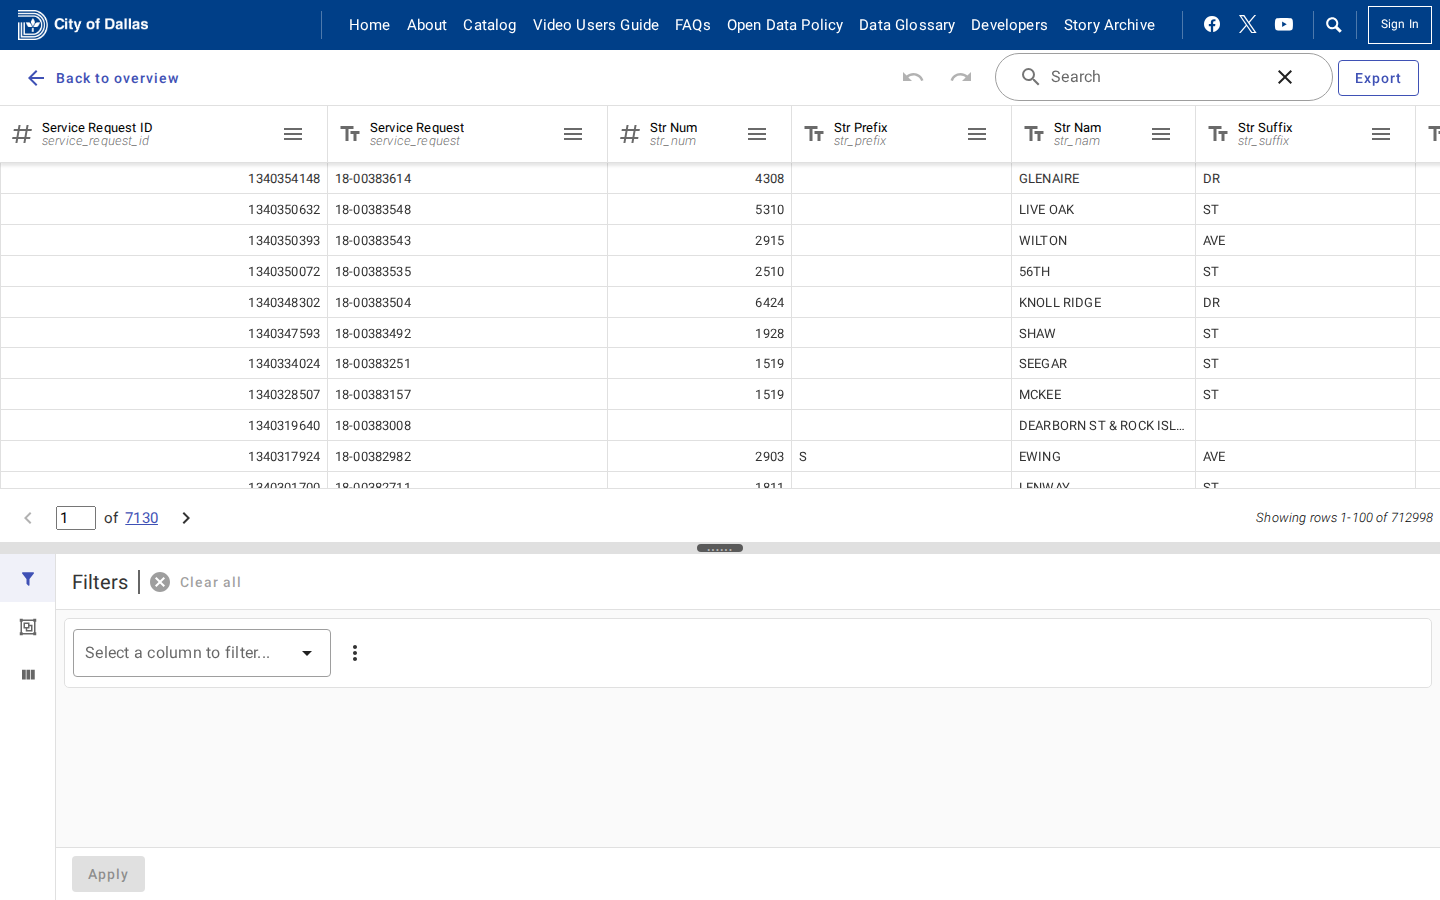Clear the search box with X icon
Viewport: 1440px width, 900px height.
1285,77
